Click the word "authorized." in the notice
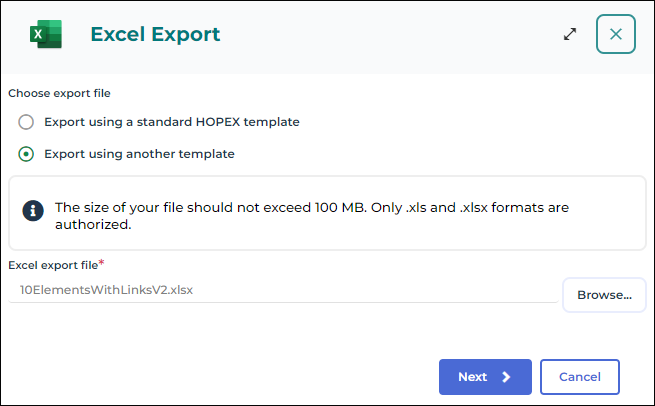 93,225
